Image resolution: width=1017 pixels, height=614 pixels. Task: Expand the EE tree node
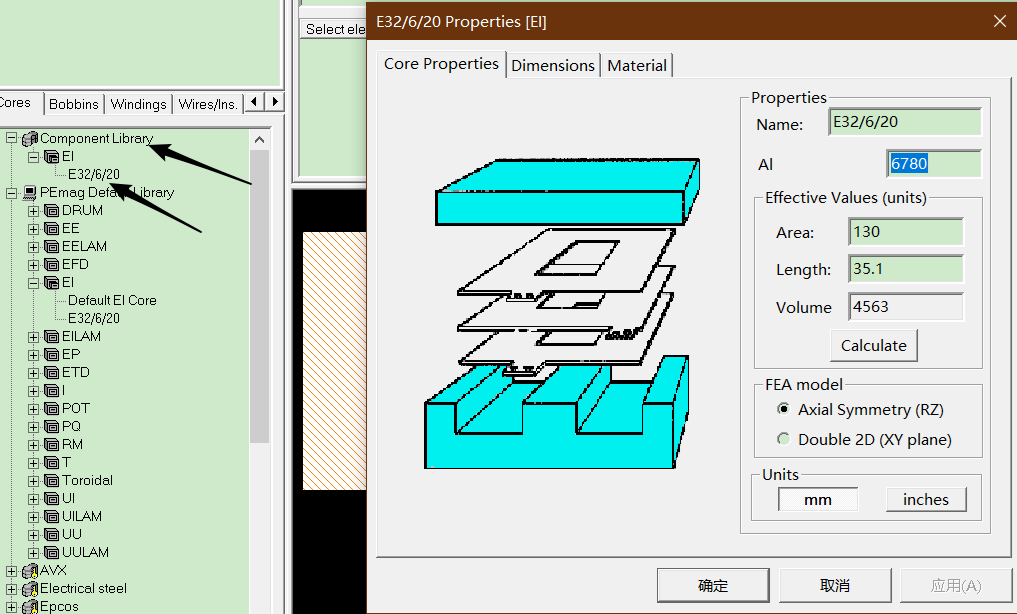(32, 228)
